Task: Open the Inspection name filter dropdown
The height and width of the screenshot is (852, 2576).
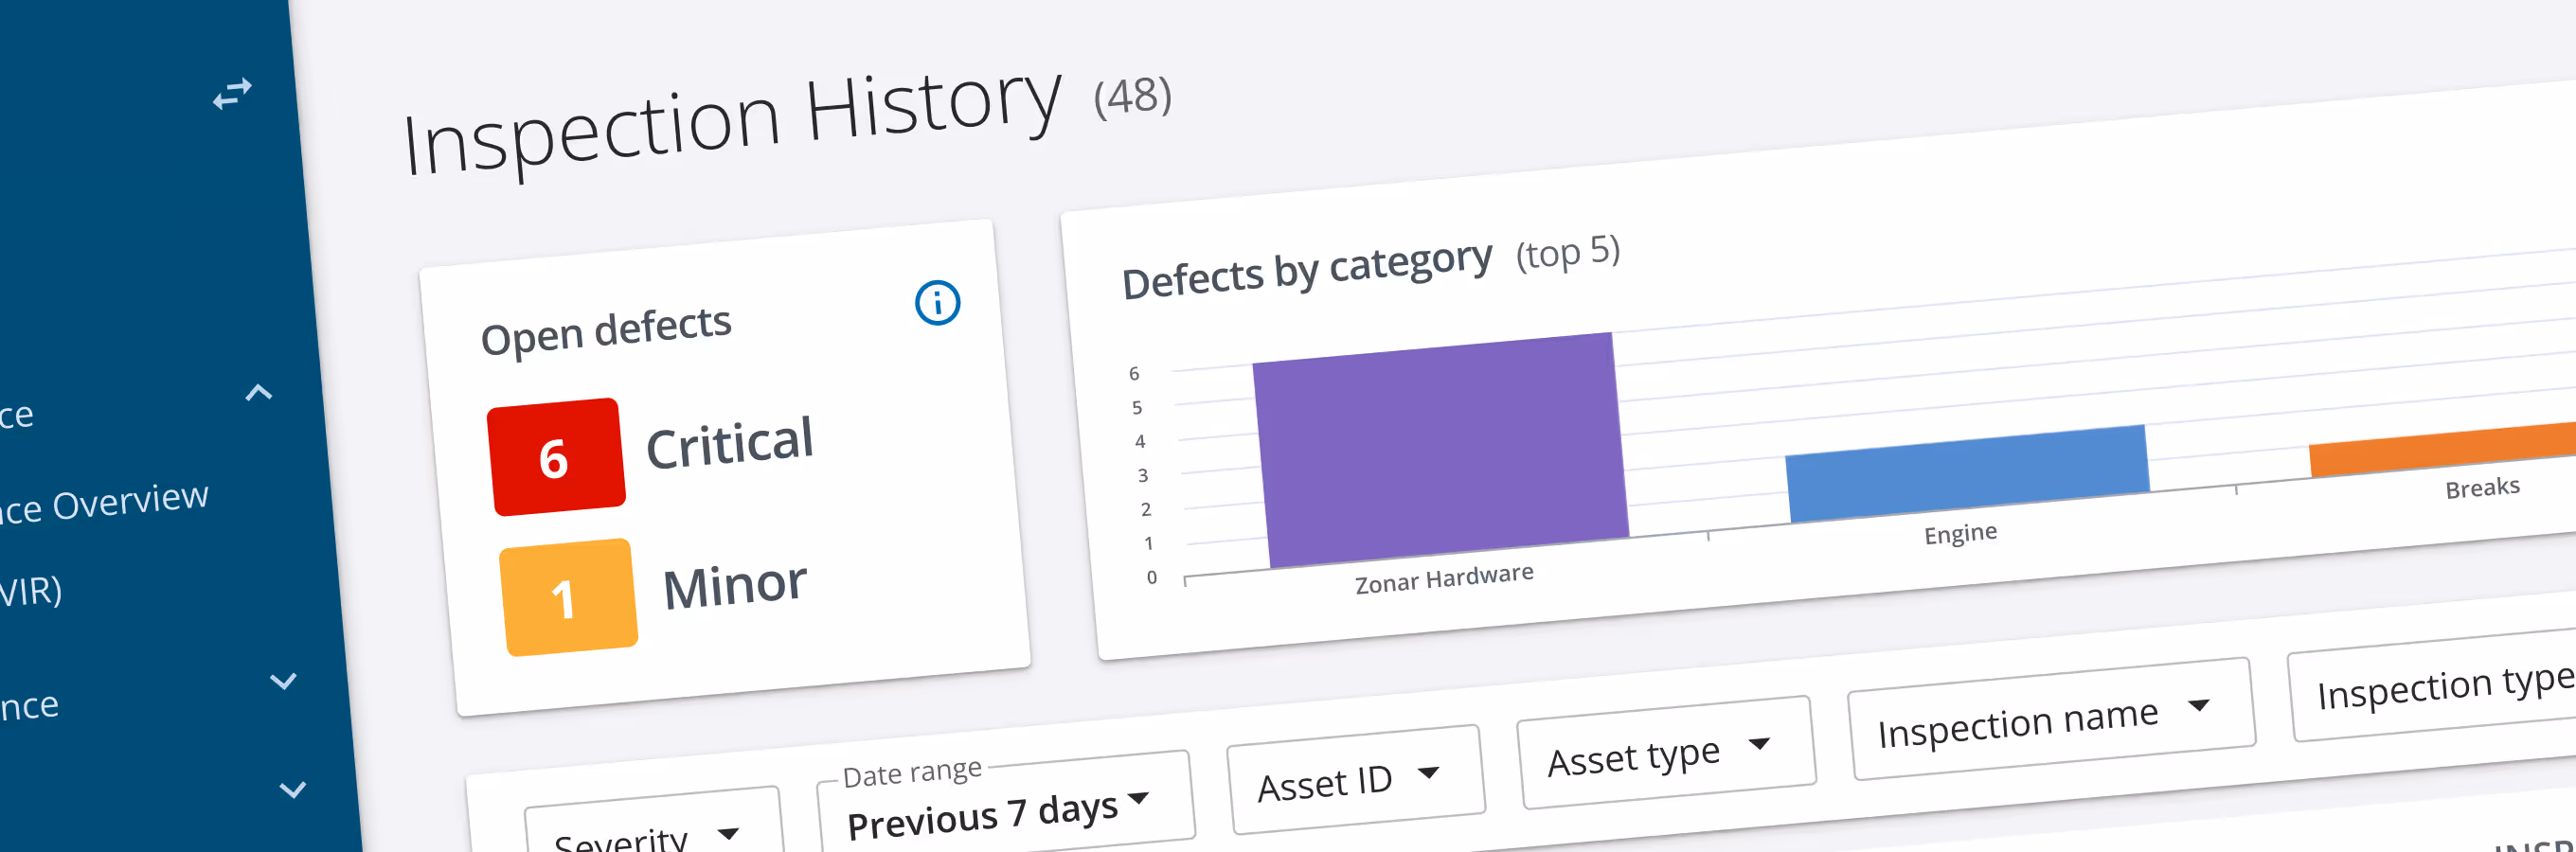Action: point(2050,718)
